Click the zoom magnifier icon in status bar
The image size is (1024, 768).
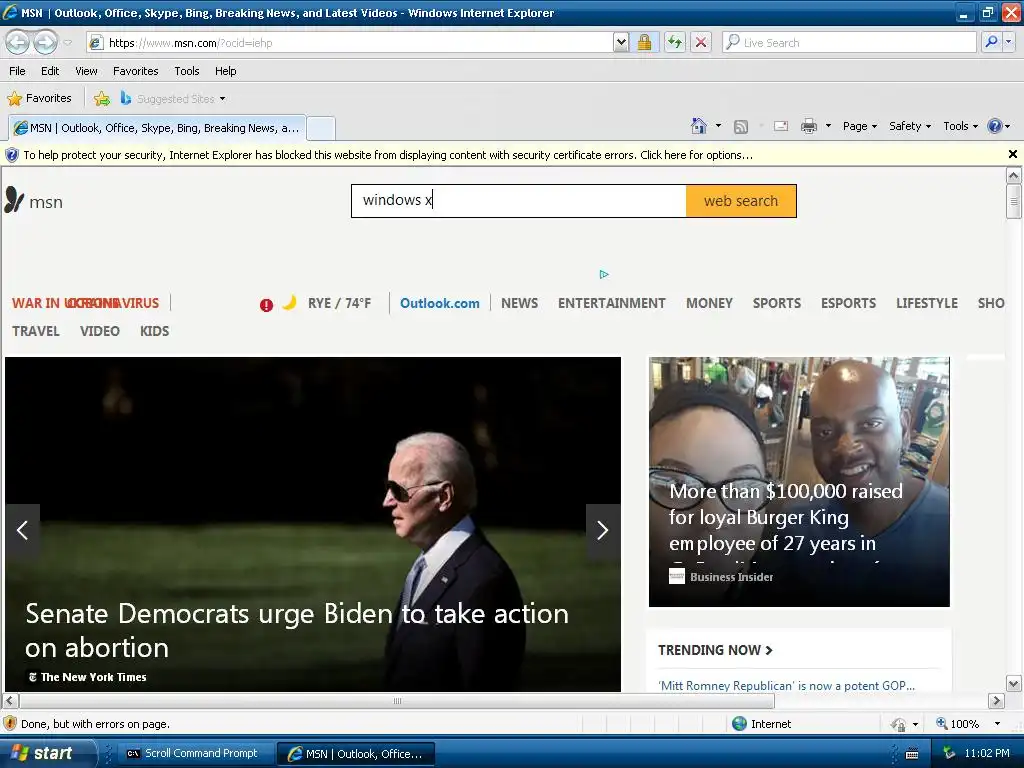point(942,723)
